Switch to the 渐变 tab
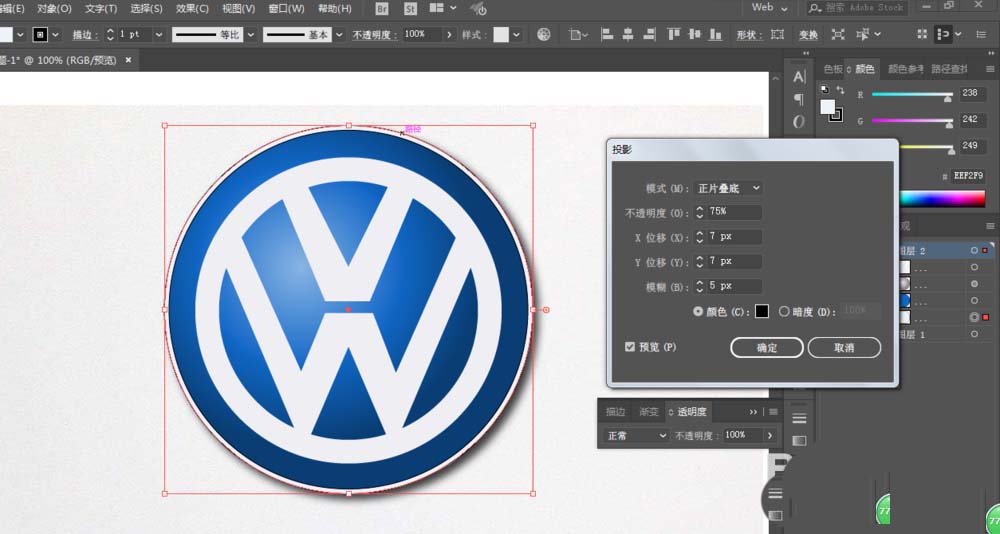The height and width of the screenshot is (534, 1000). pos(649,412)
